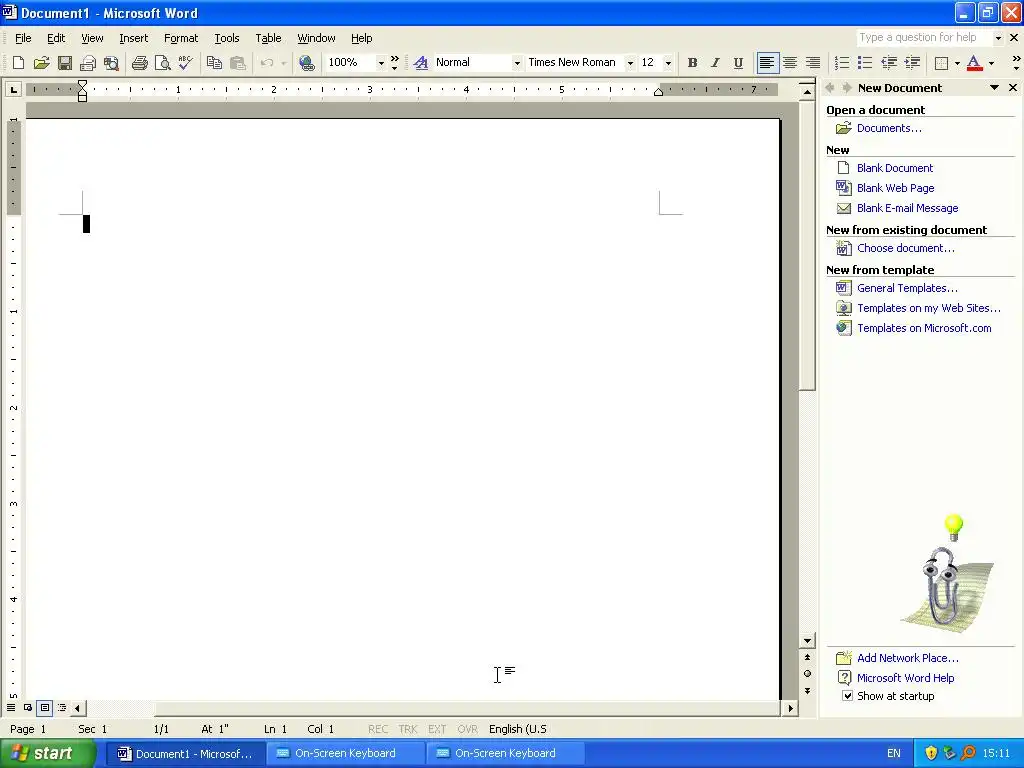Open the Insert menu
This screenshot has height=768, width=1024.
[x=133, y=38]
